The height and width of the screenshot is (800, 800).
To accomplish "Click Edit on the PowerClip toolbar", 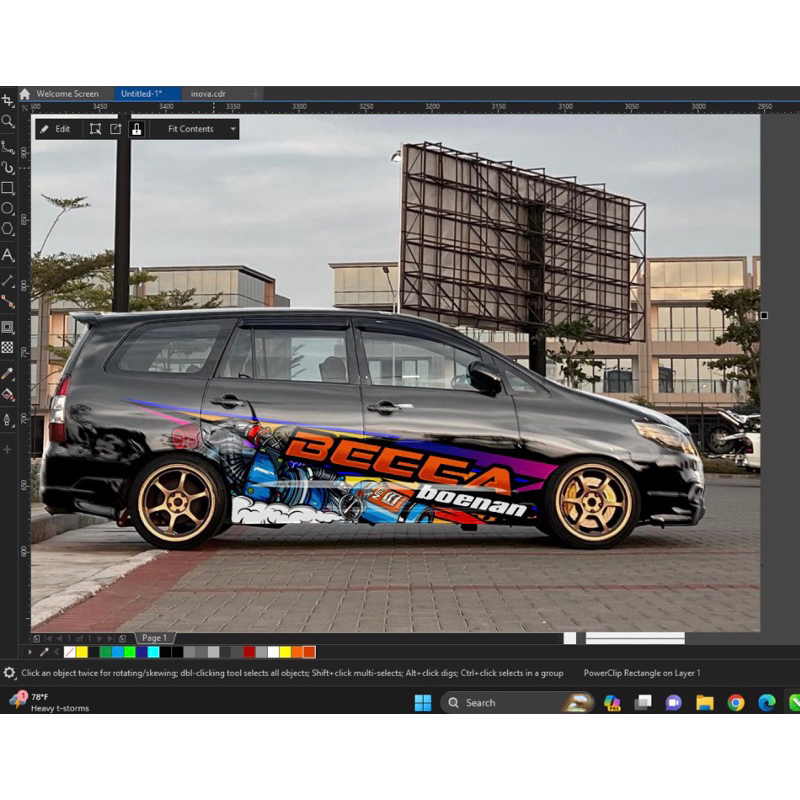I will pyautogui.click(x=55, y=129).
